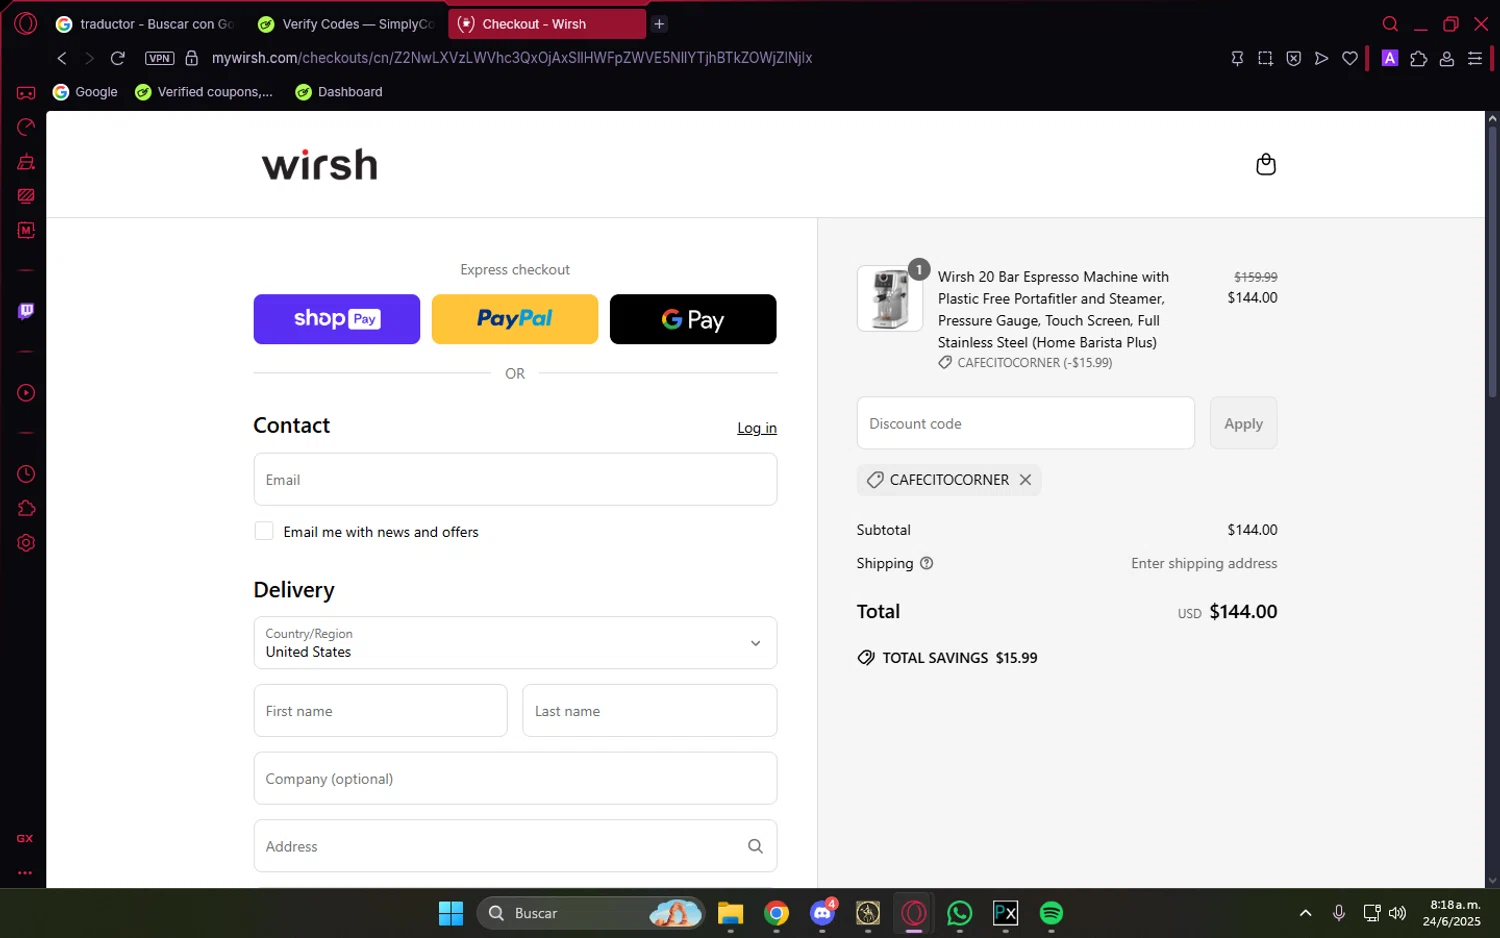Viewport: 1500px width, 938px height.
Task: Add page to bookmarks with heart icon
Action: pos(1349,58)
